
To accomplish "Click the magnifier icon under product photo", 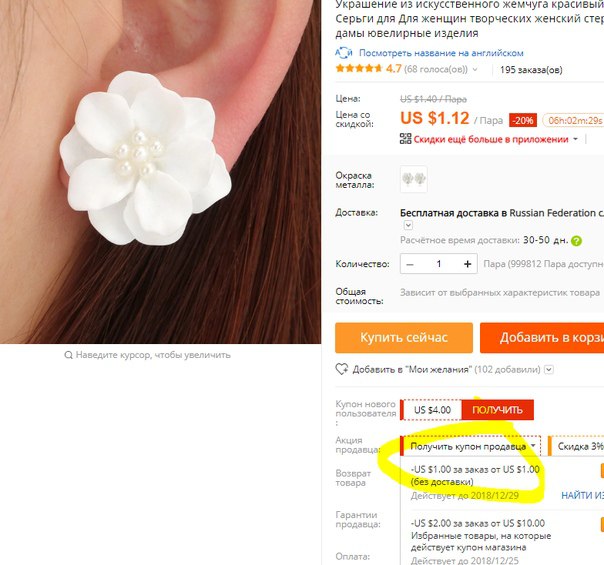I will 68,355.
